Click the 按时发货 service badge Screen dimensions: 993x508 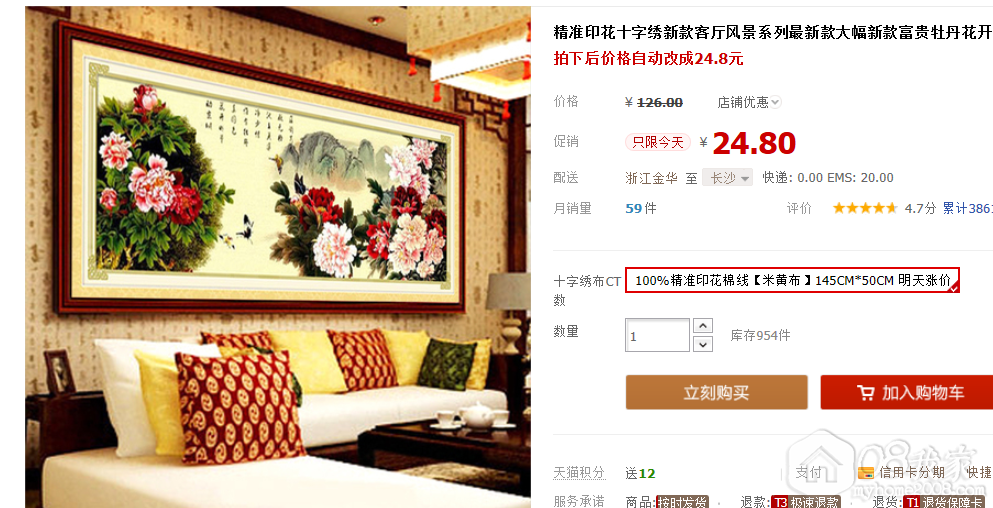[x=682, y=502]
